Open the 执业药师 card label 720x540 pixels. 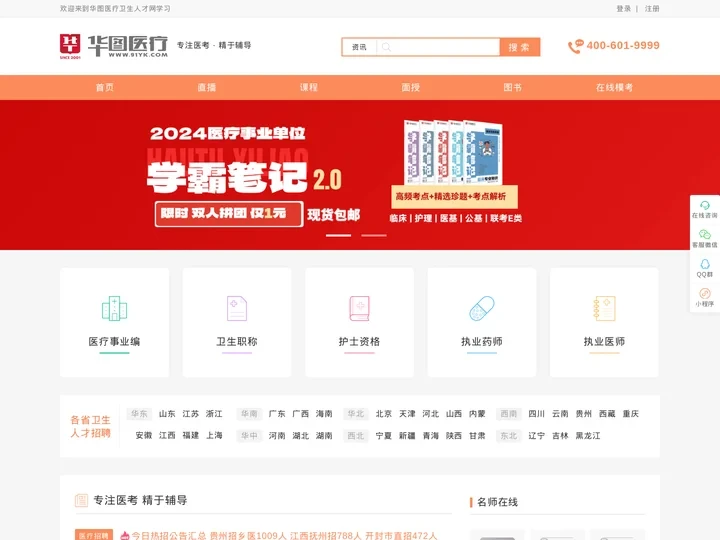(x=482, y=342)
